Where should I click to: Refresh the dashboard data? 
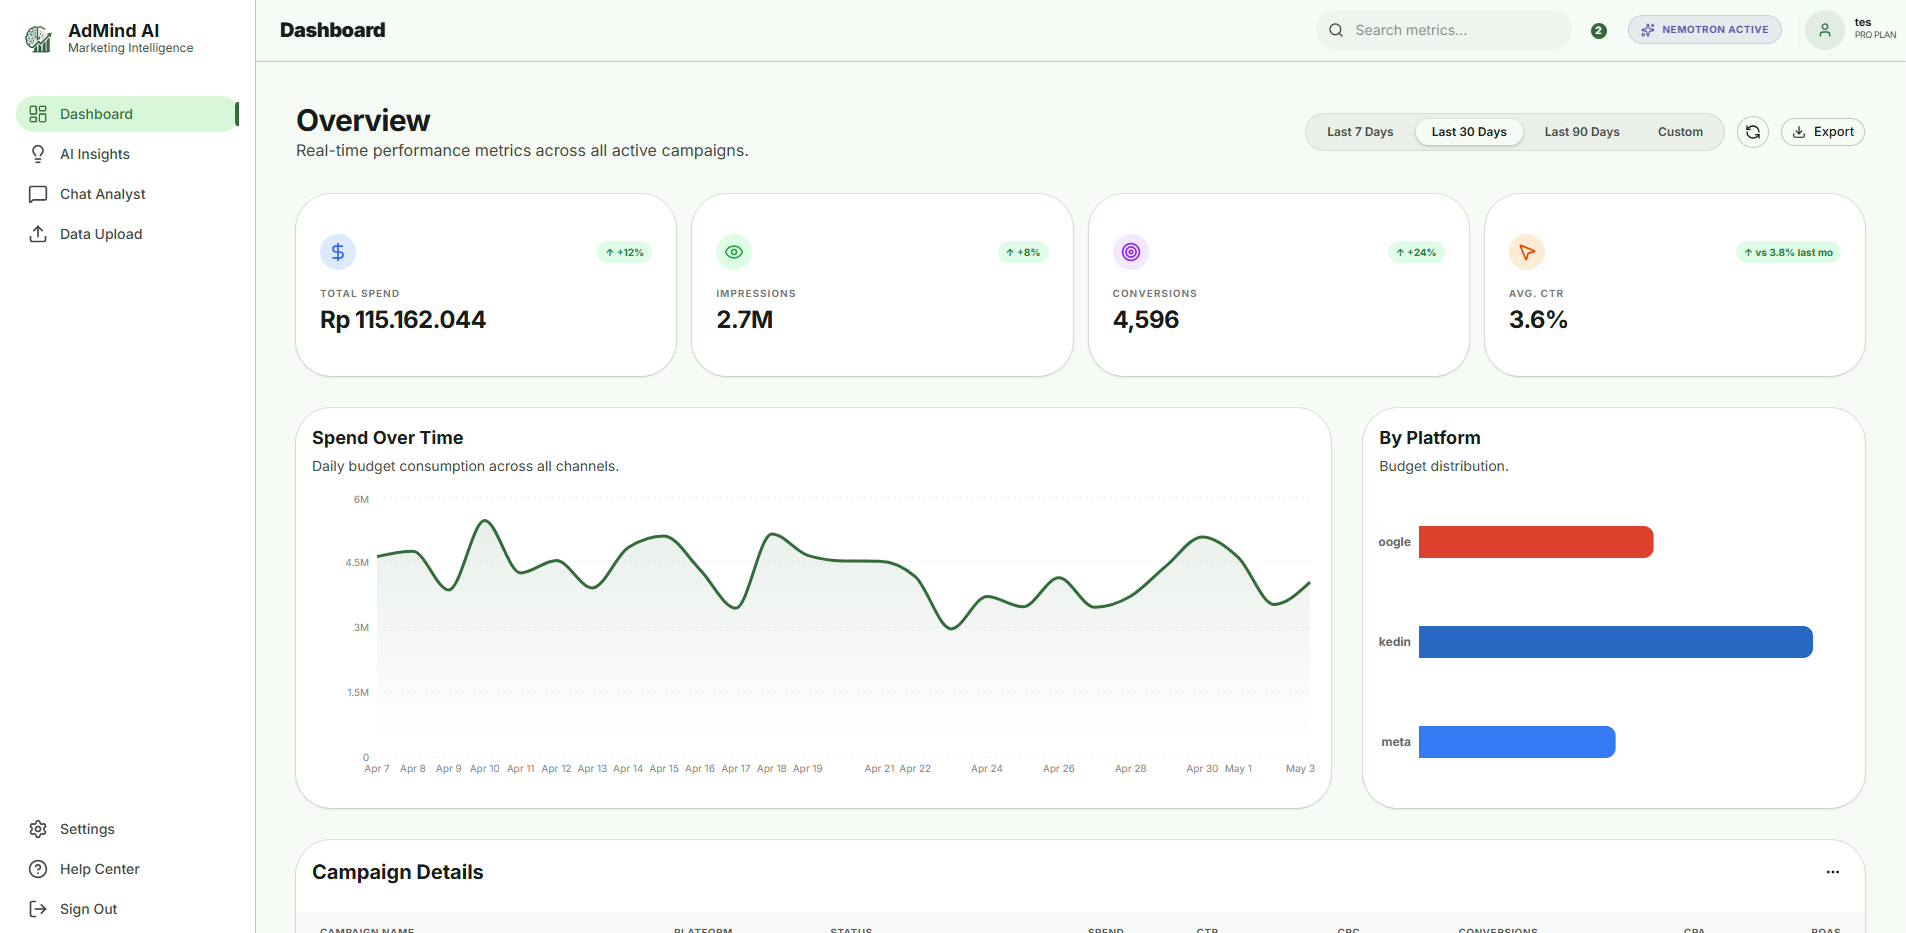pos(1753,132)
